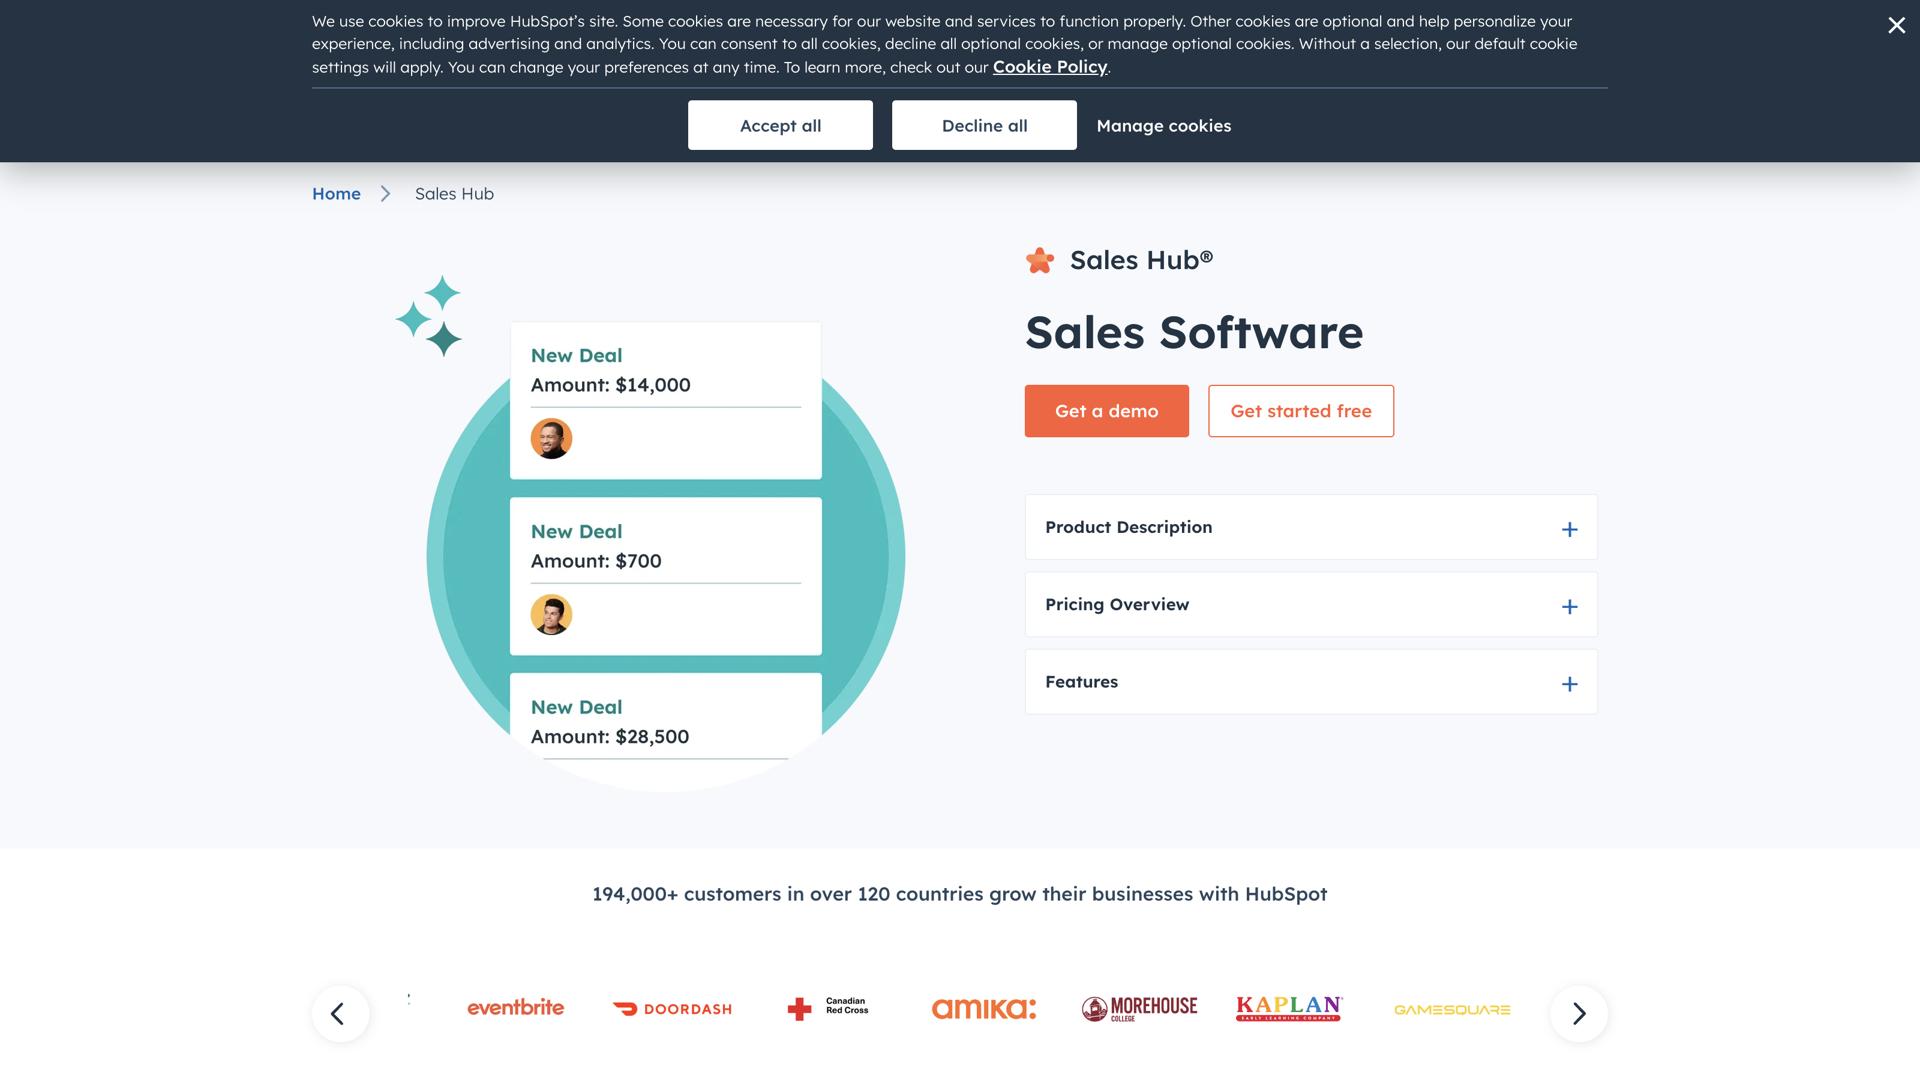Select the GameSquare logo

1452,1009
